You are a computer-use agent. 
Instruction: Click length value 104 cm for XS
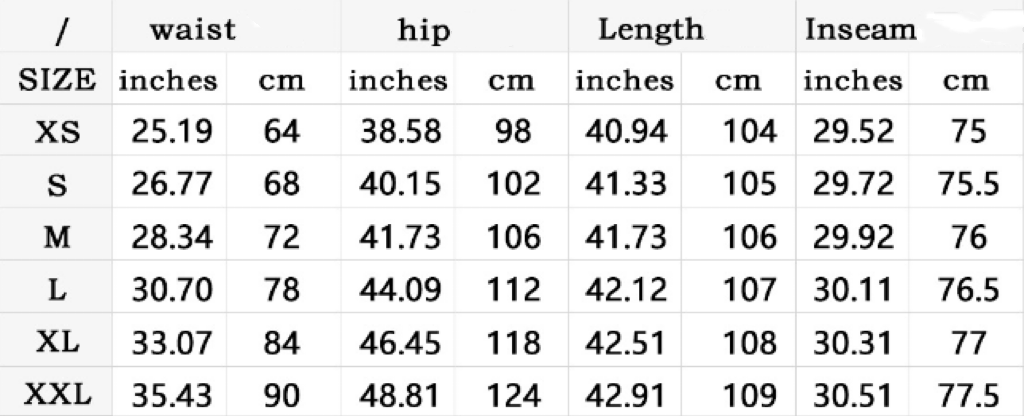coord(750,132)
